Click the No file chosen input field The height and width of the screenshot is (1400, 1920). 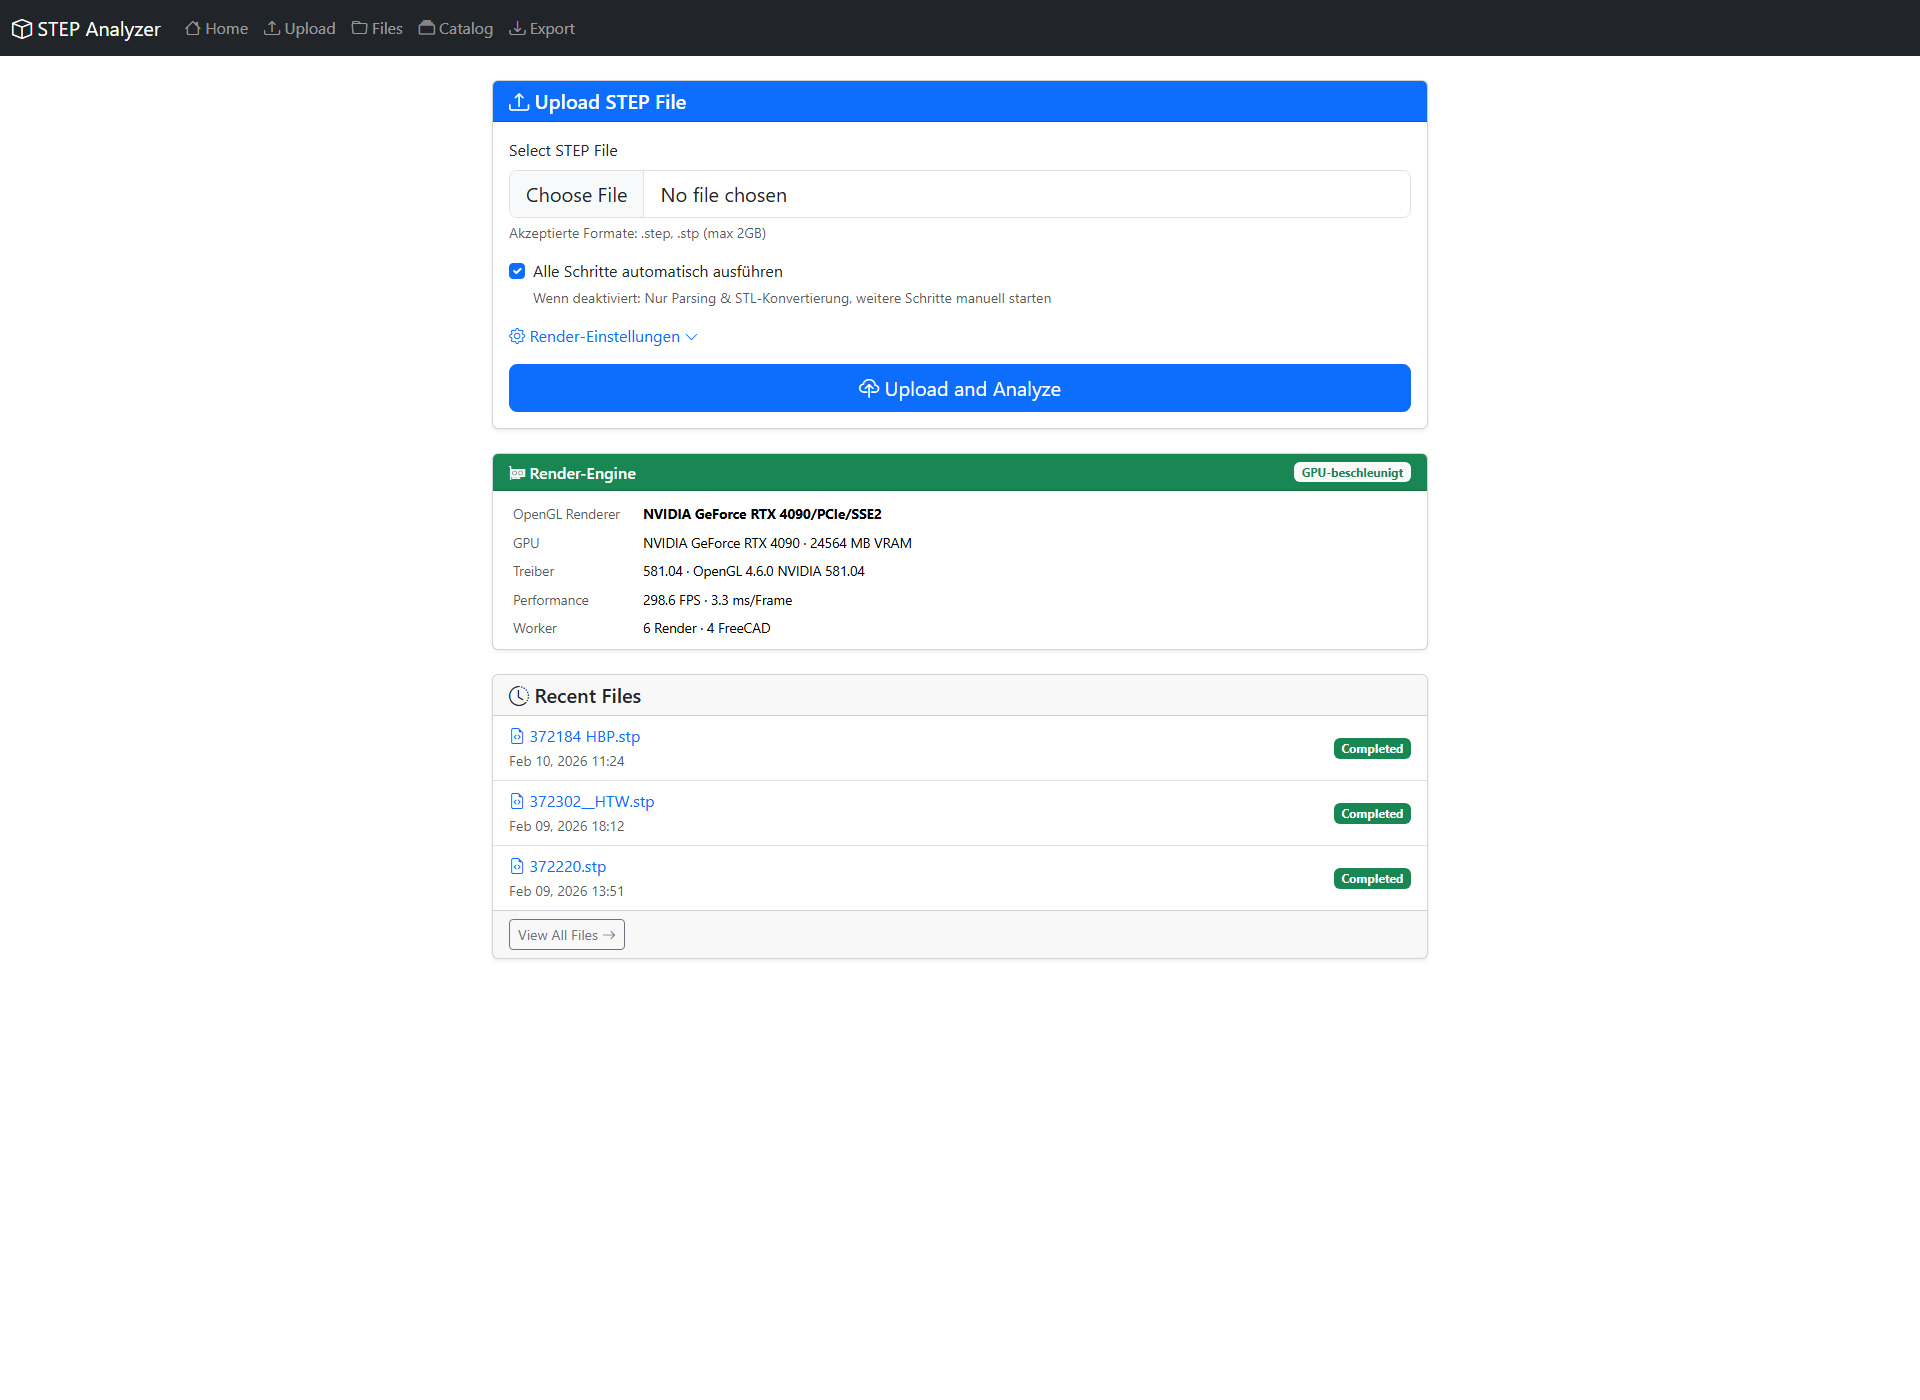(x=1025, y=195)
